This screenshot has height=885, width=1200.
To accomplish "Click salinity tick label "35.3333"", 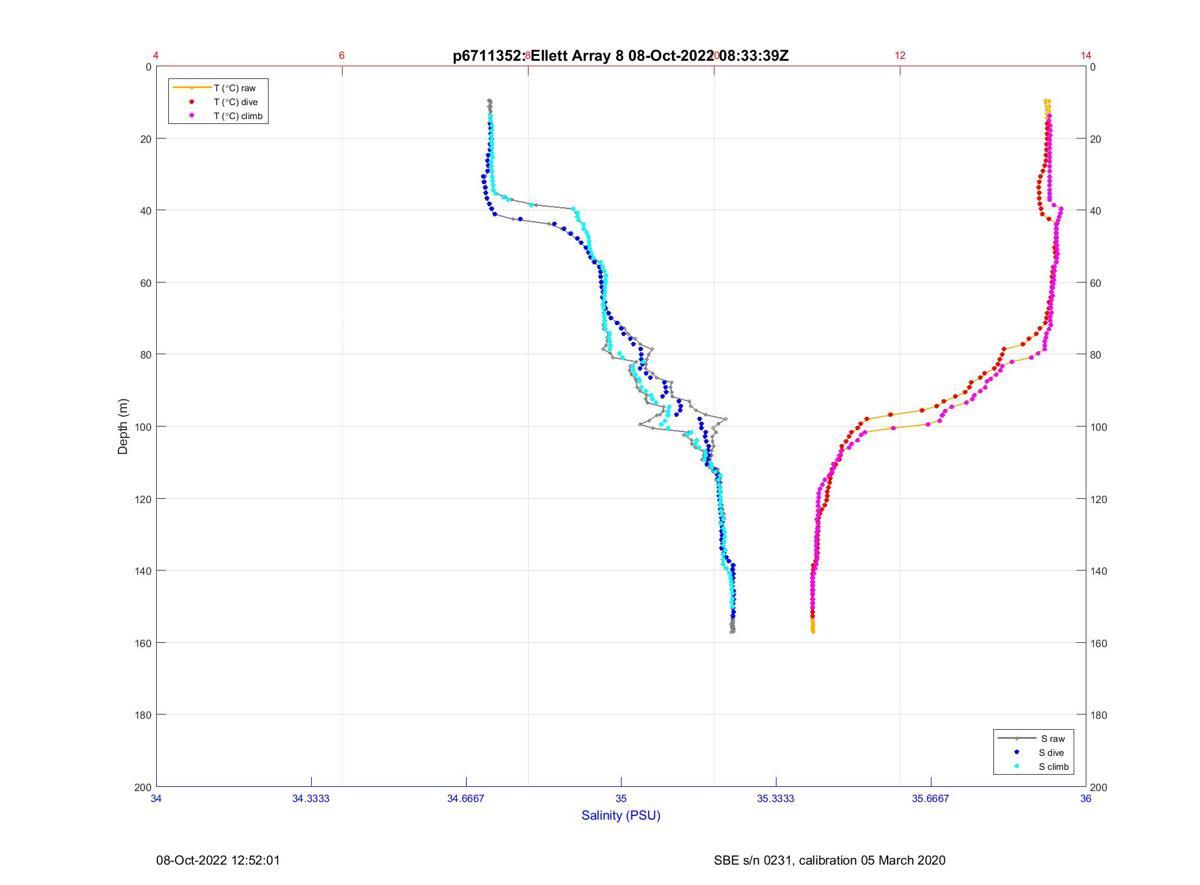I will pyautogui.click(x=776, y=798).
